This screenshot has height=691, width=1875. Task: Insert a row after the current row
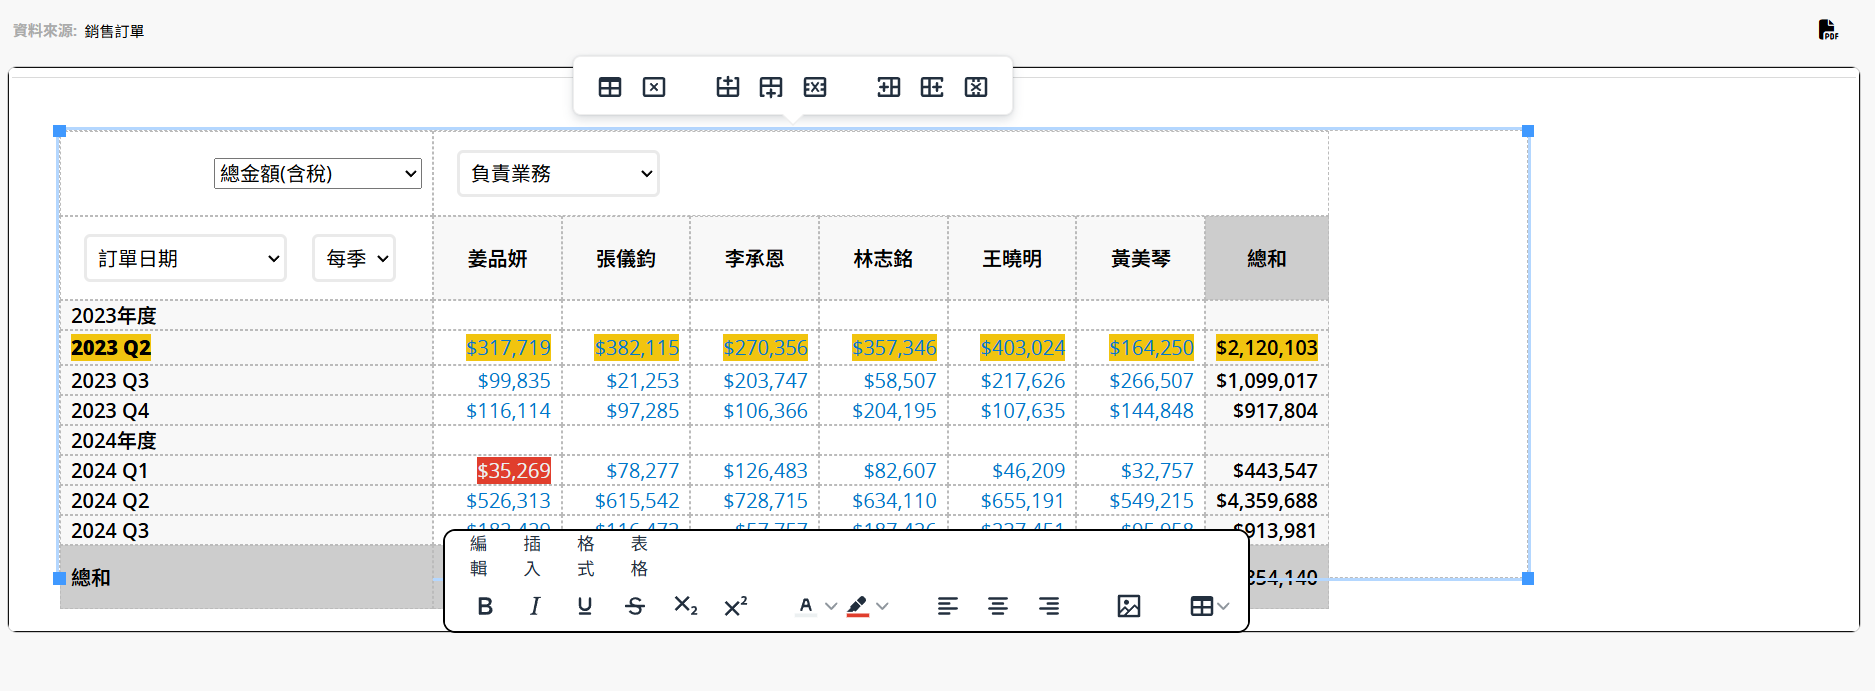coord(771,87)
